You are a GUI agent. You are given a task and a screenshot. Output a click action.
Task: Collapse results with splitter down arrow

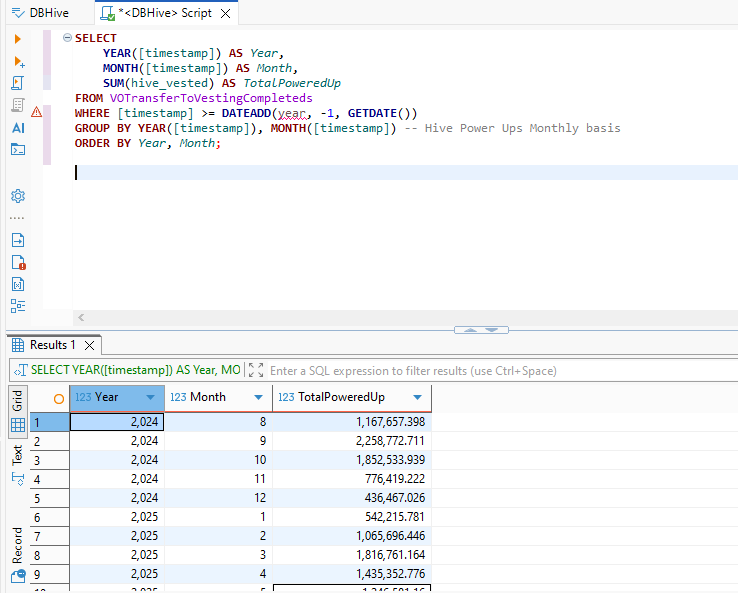point(491,330)
